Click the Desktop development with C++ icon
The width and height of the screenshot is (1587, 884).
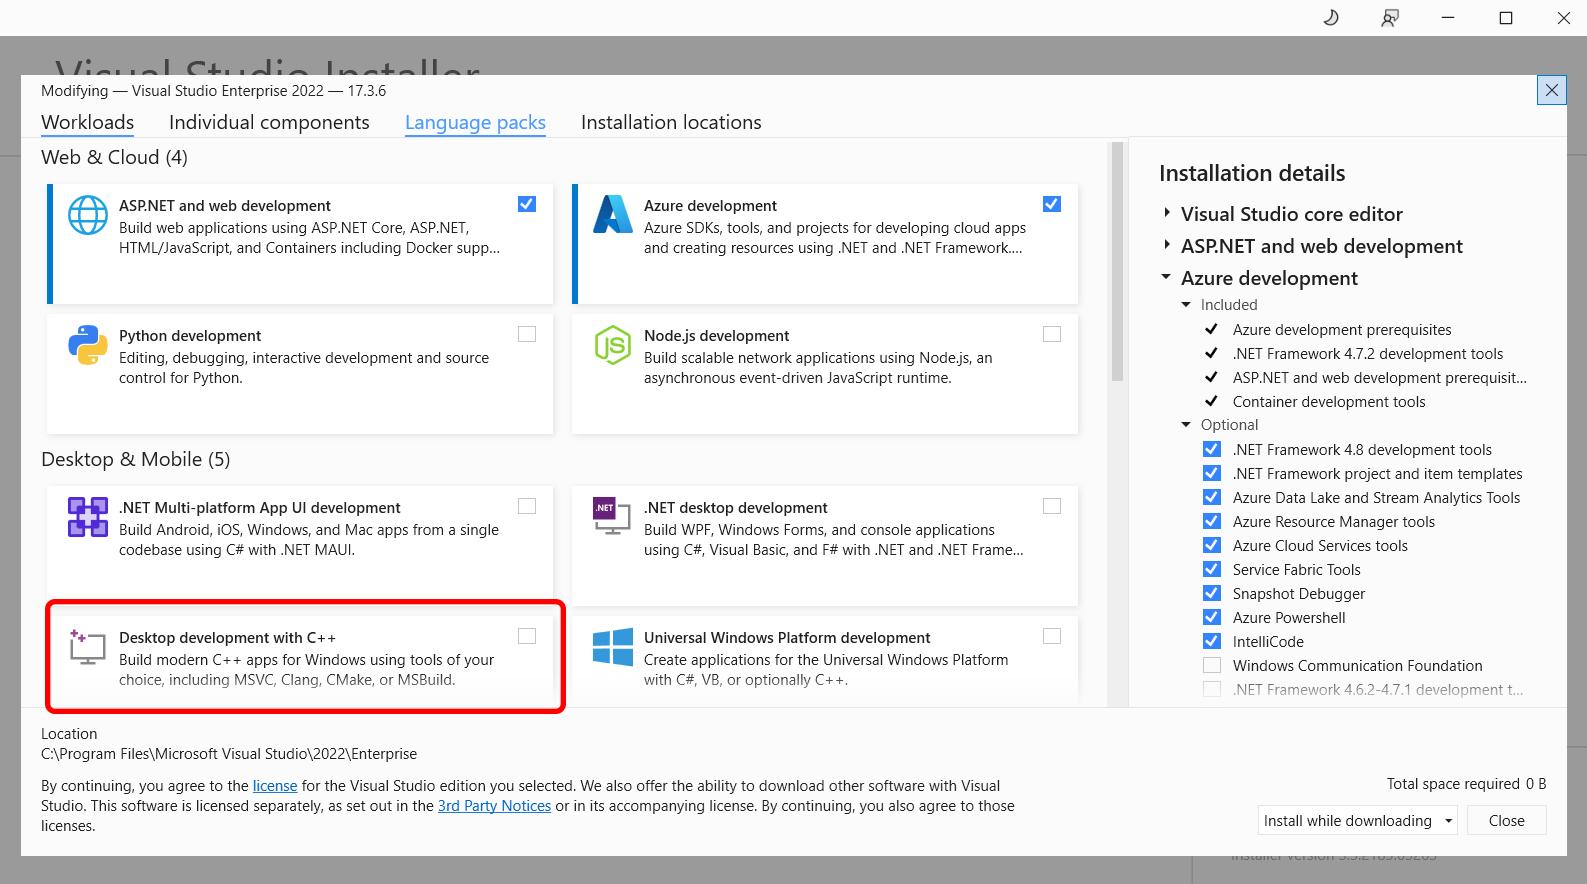point(87,647)
